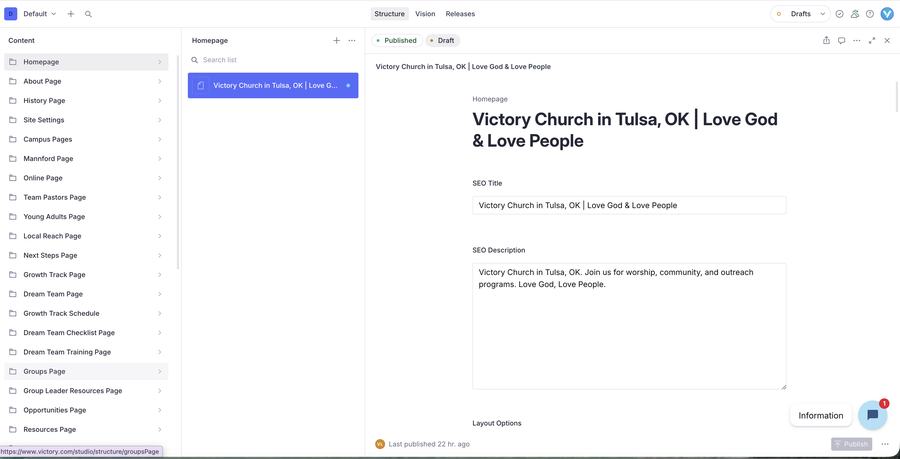Image resolution: width=900 pixels, height=459 pixels.
Task: Click the tasks checkmark icon in top bar
Action: [840, 14]
